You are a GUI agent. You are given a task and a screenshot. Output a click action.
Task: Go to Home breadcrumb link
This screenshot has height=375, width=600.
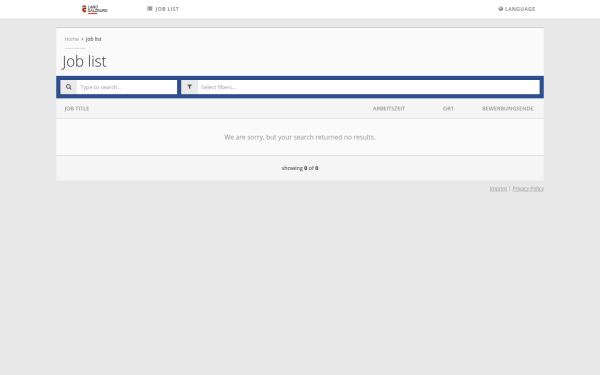pyautogui.click(x=72, y=39)
